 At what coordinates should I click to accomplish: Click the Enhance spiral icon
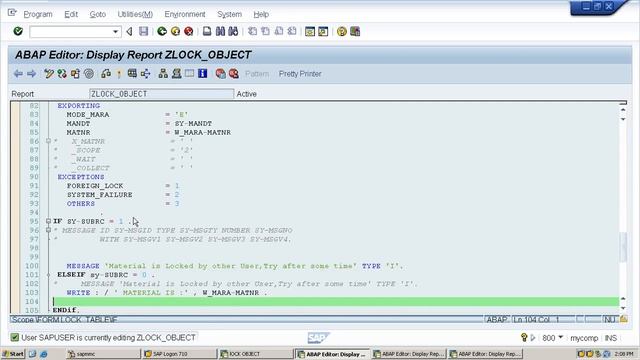click(89, 74)
